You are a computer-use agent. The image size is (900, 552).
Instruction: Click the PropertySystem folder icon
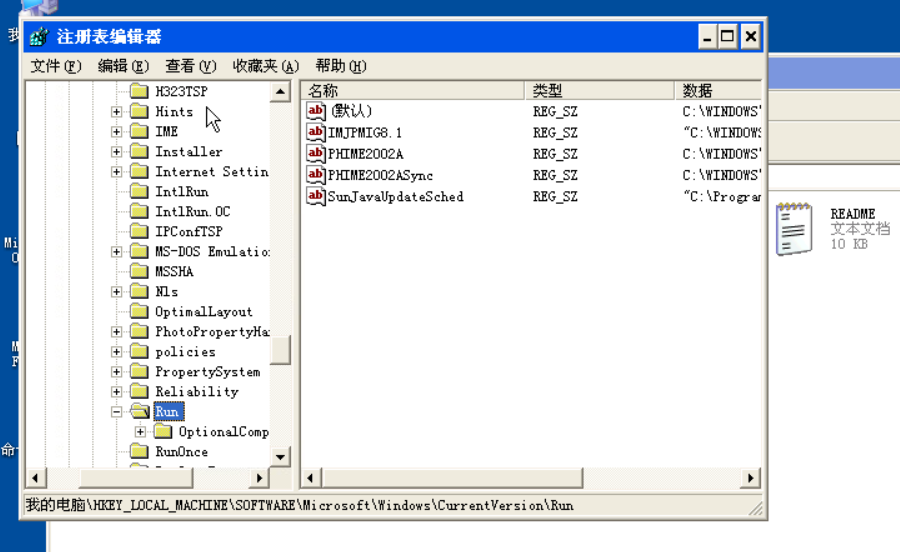[139, 372]
